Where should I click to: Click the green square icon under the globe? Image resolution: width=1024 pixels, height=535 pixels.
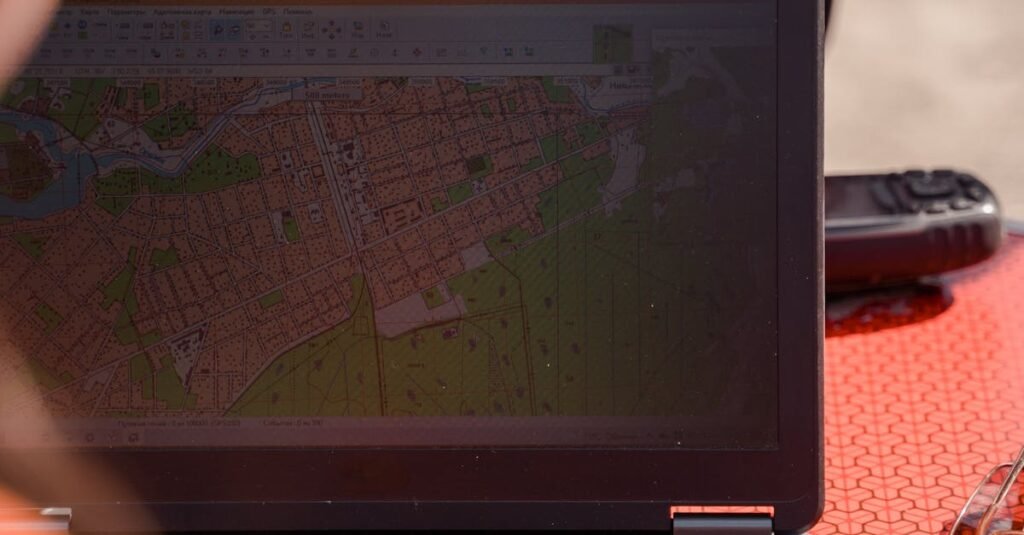[x=82, y=35]
